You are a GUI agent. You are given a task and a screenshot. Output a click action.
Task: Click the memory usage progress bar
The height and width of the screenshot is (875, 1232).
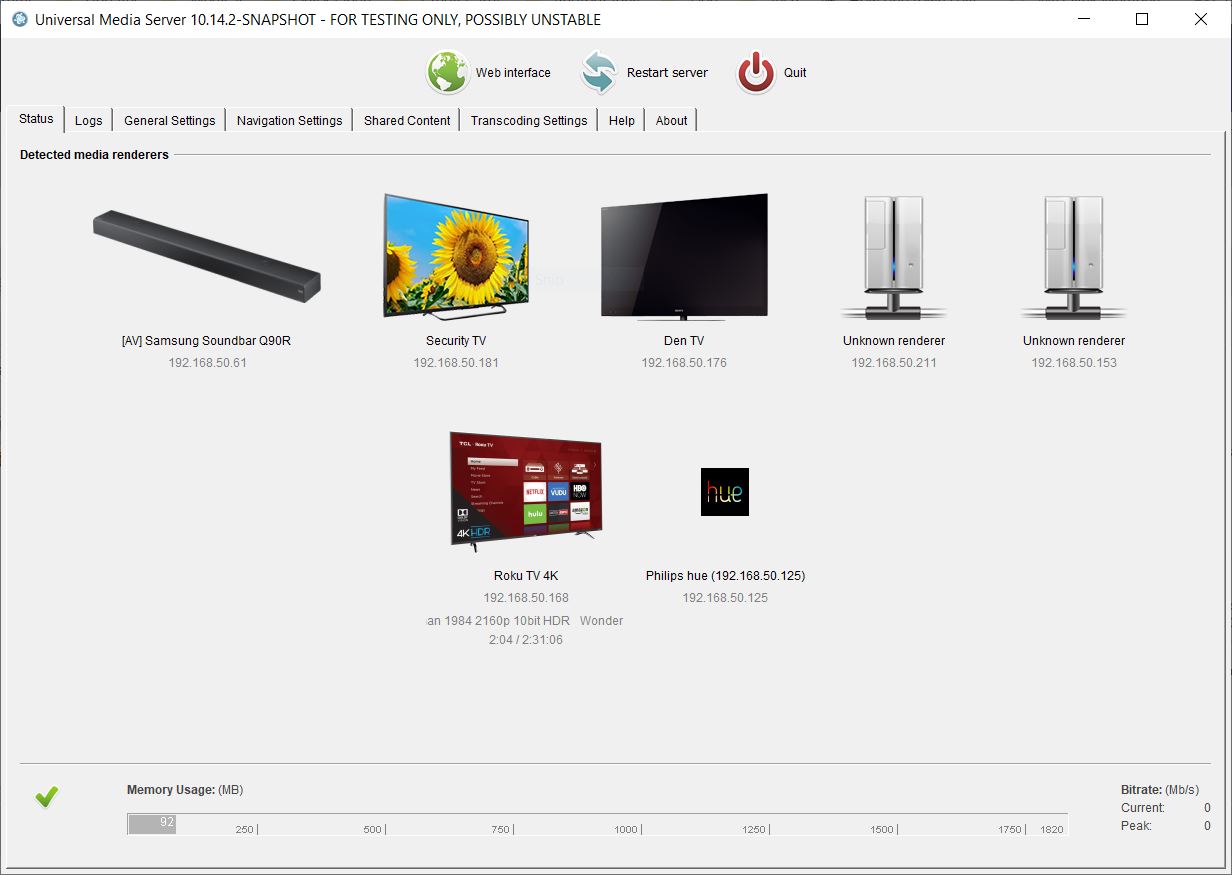coord(598,824)
